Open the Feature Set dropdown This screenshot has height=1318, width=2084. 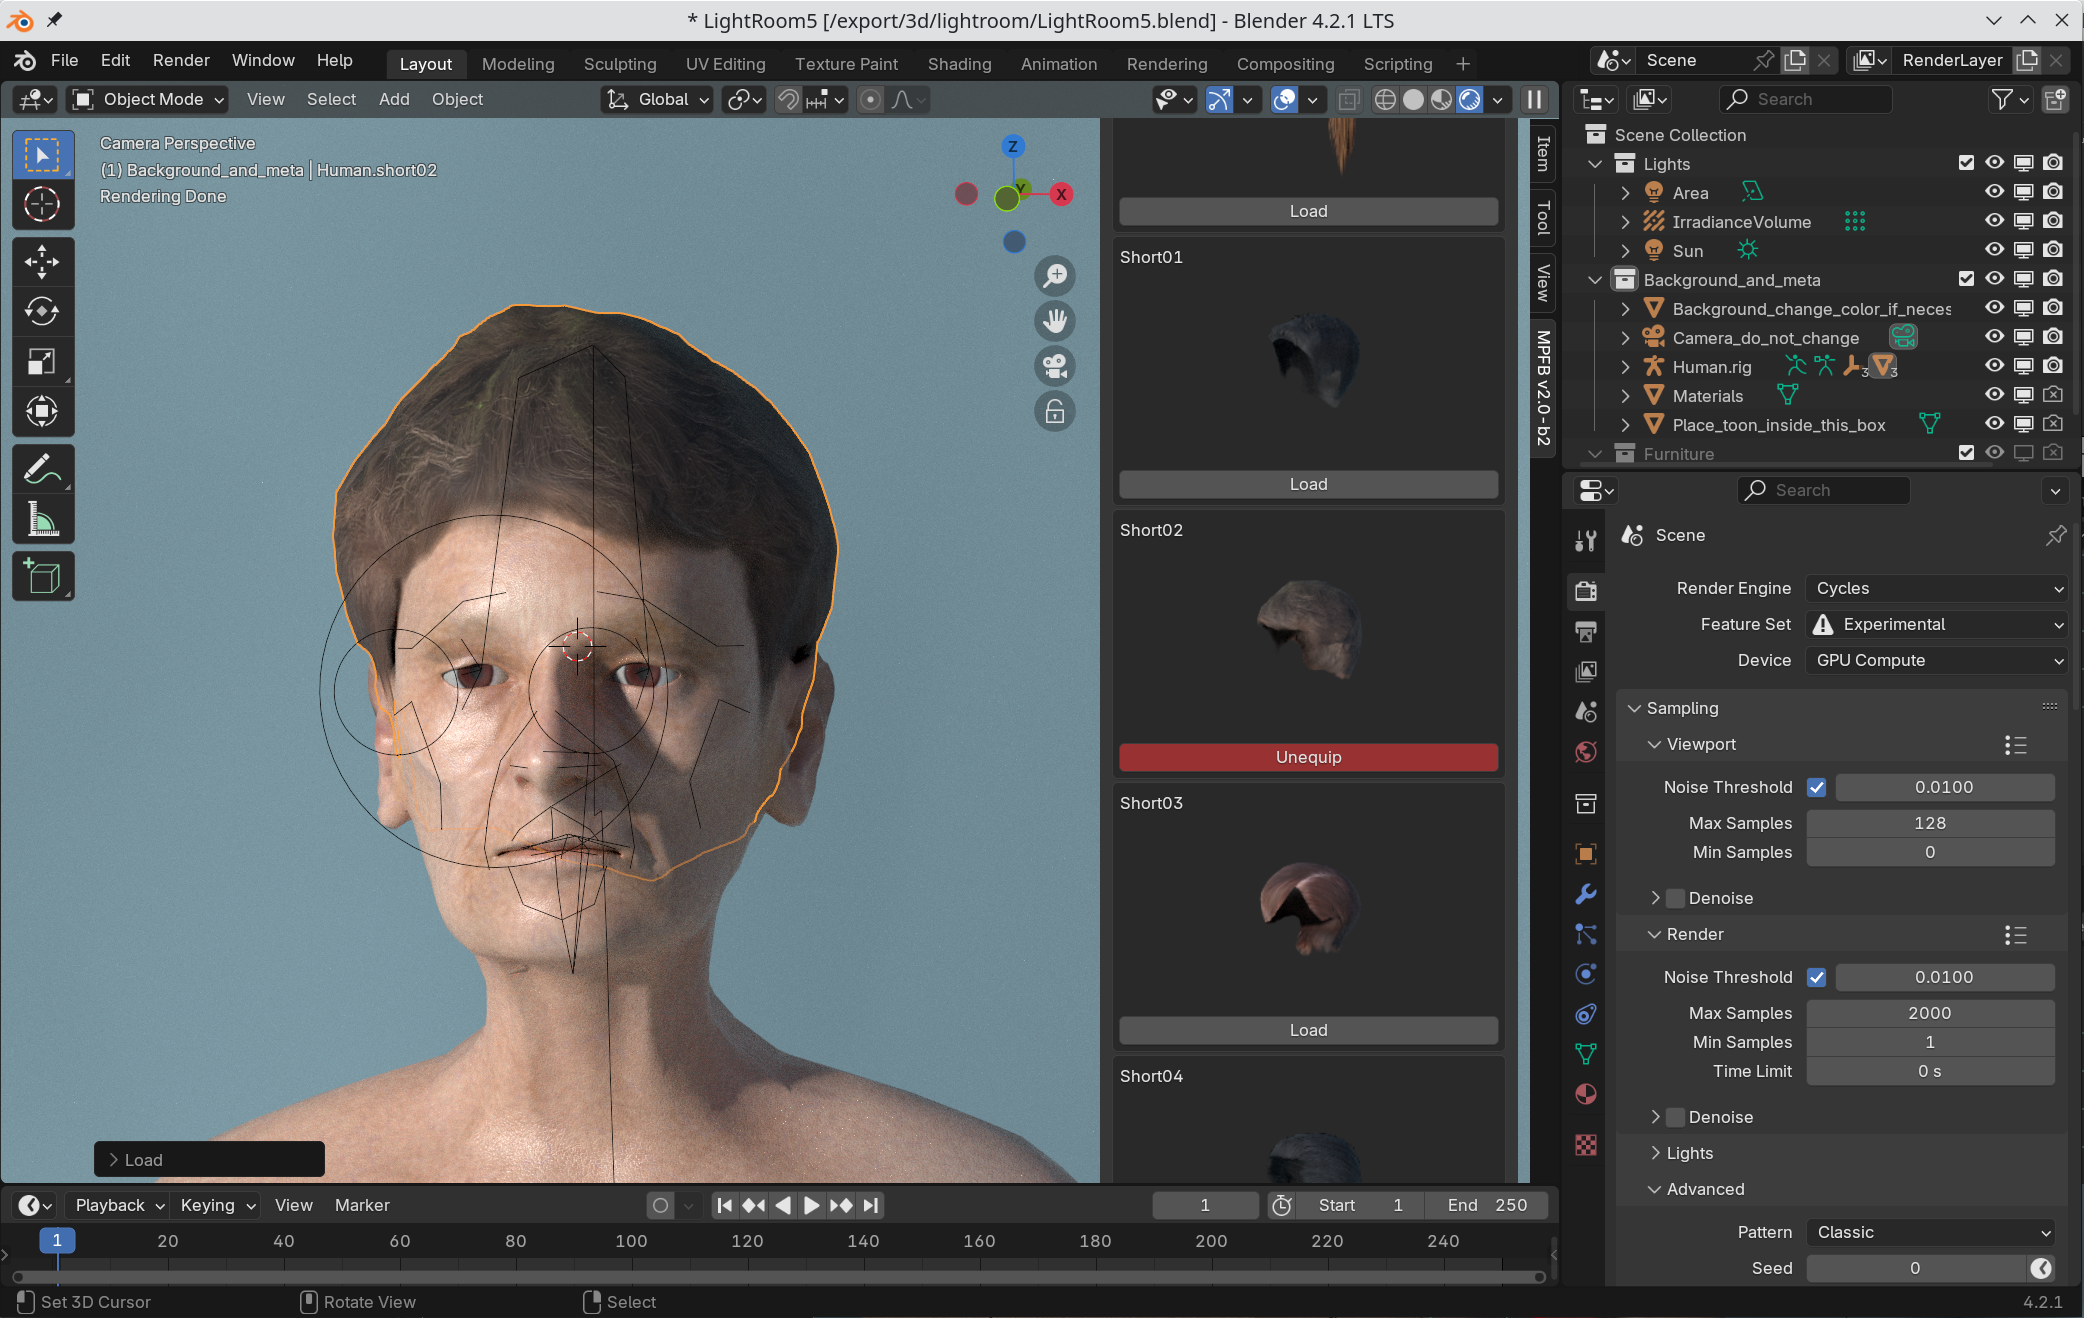(x=1936, y=624)
